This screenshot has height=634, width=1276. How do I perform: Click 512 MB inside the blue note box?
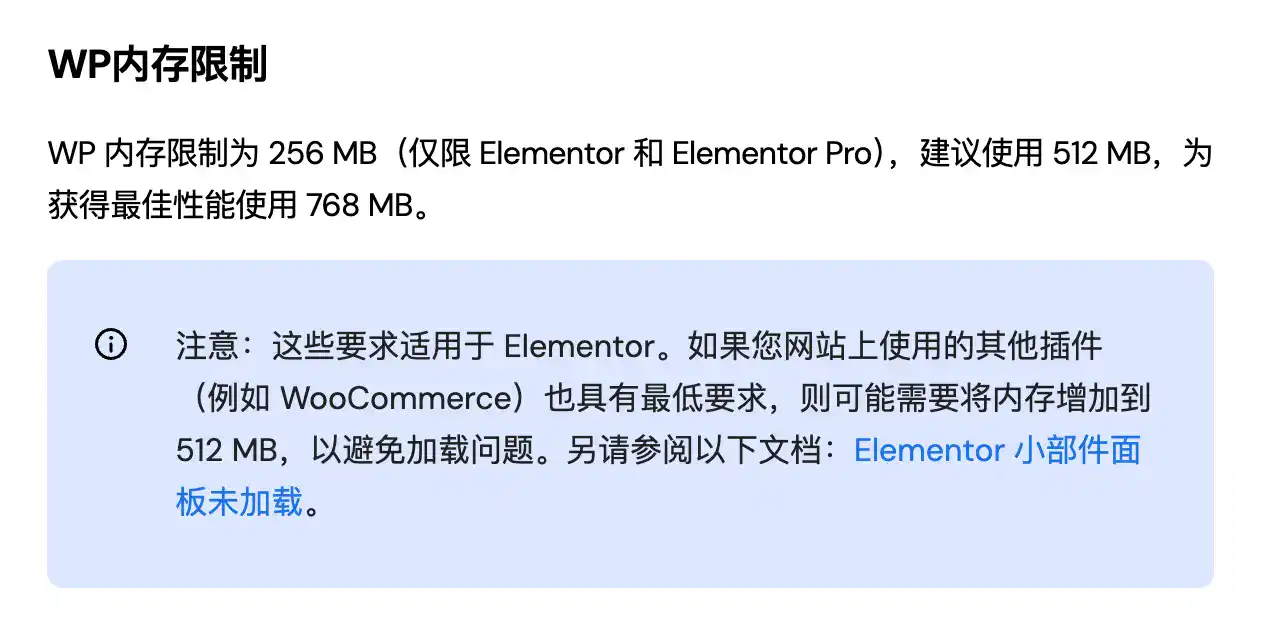tap(228, 450)
